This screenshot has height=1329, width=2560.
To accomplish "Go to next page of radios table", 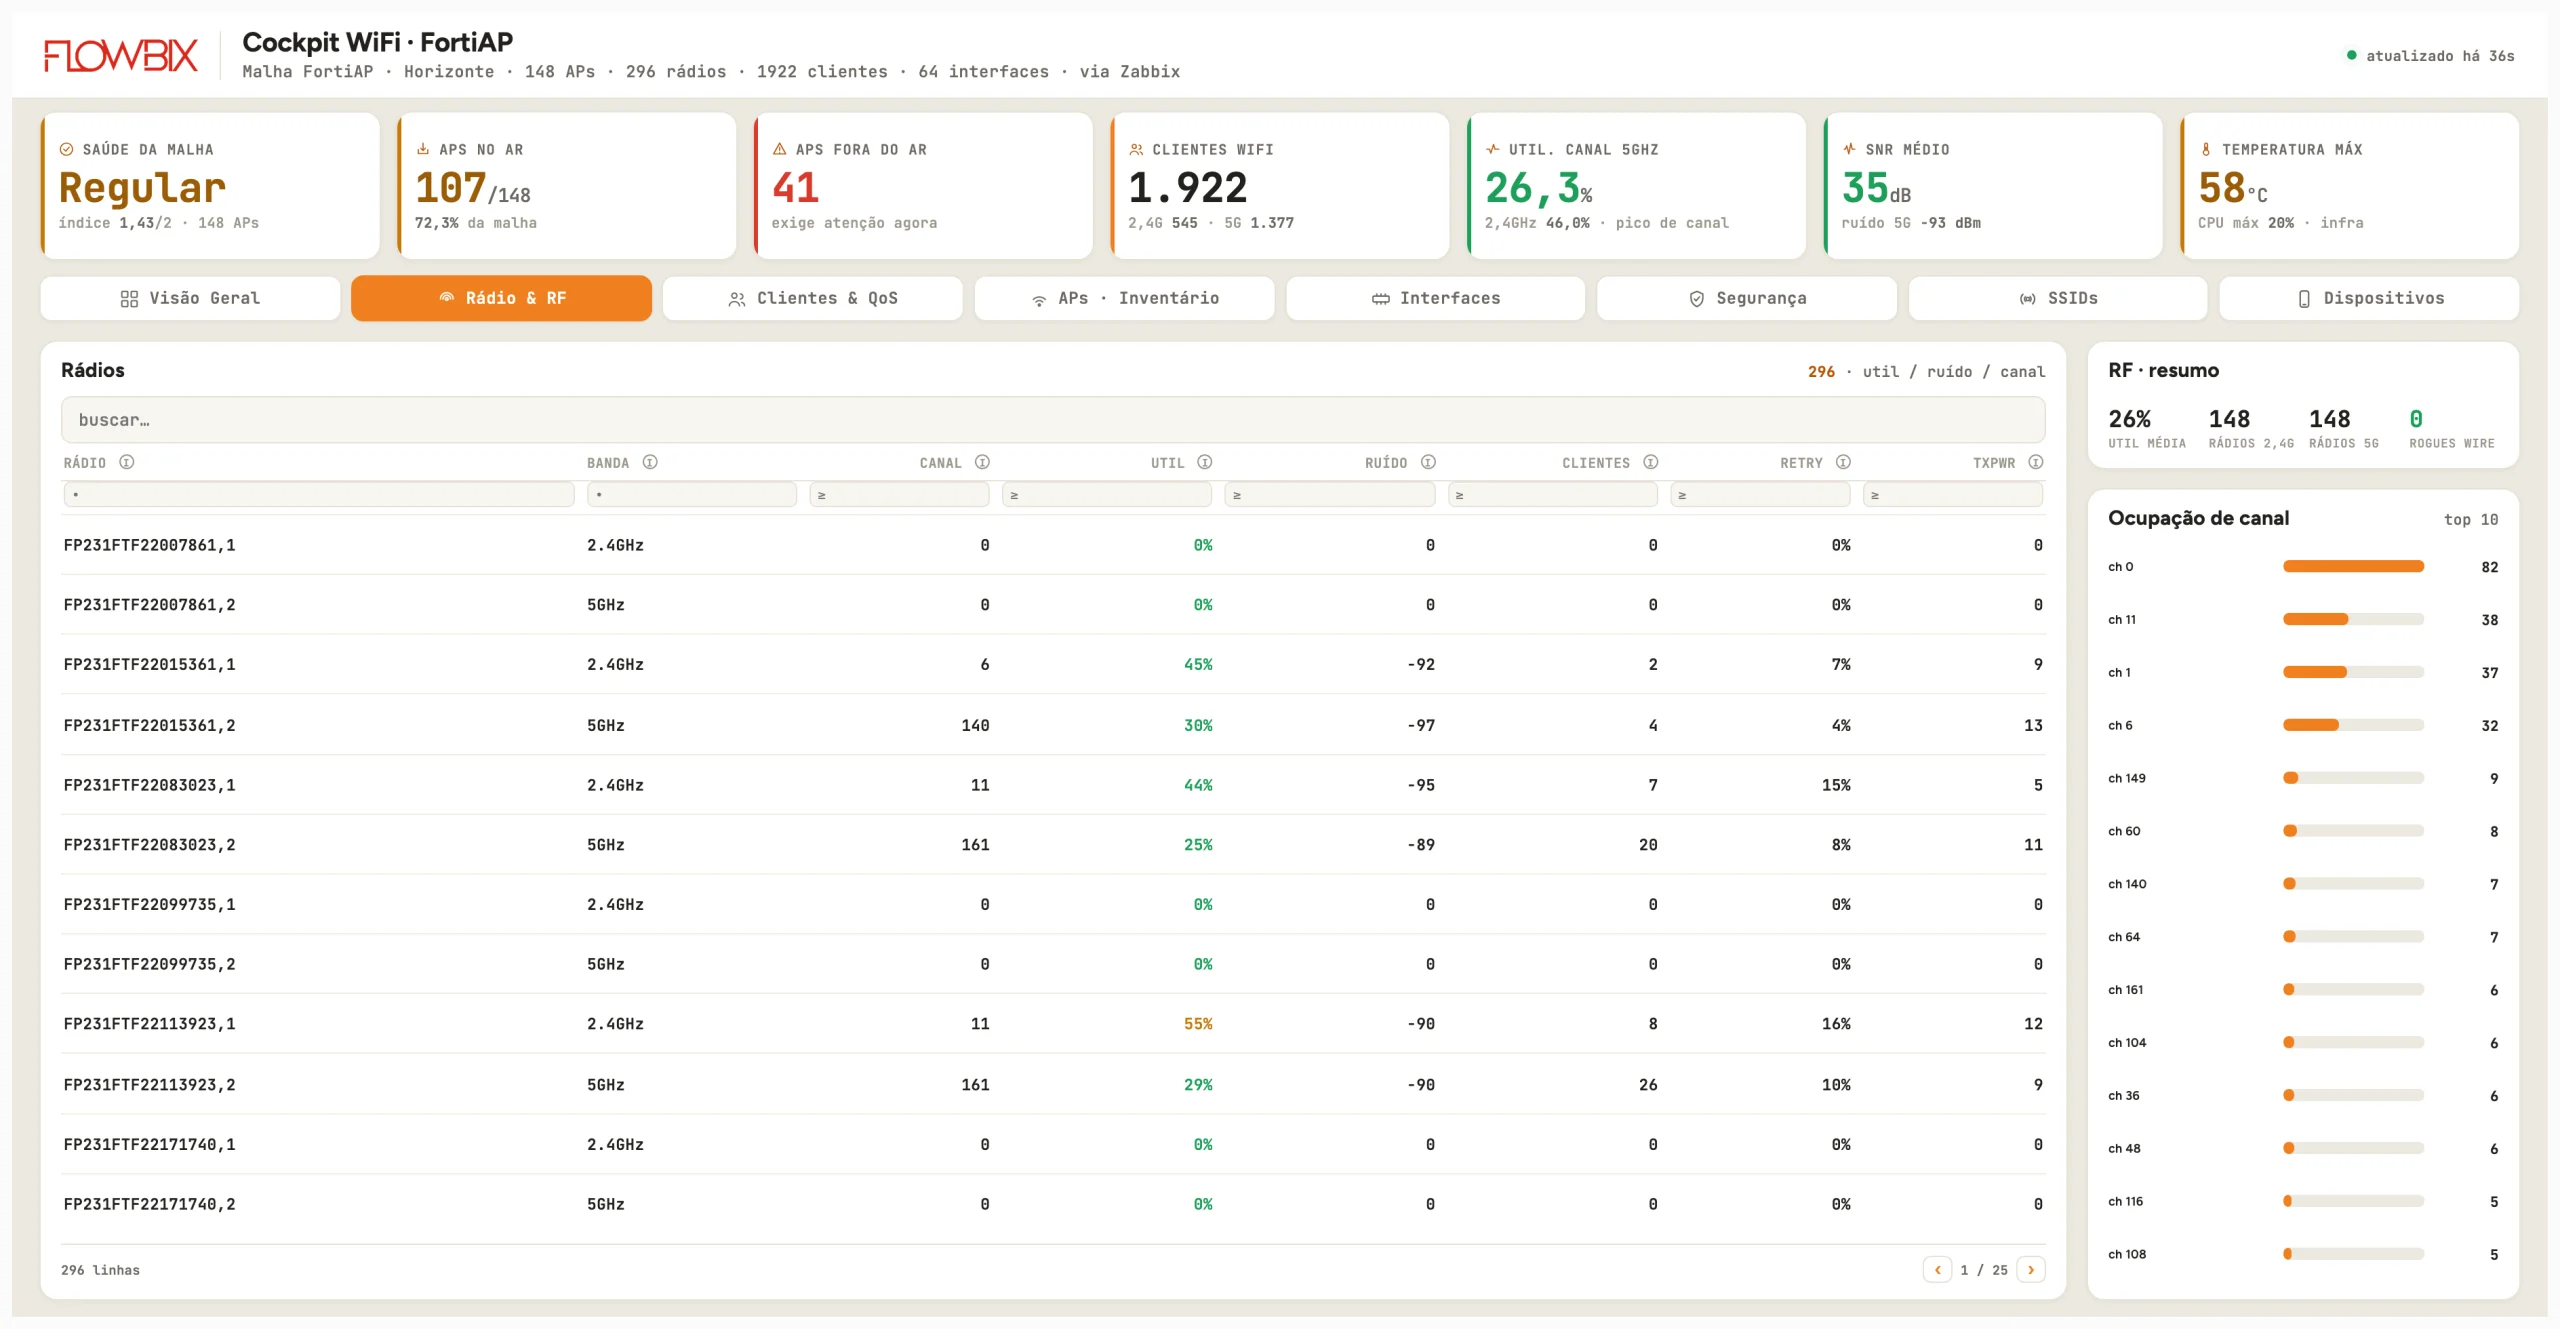I will click(2031, 1269).
